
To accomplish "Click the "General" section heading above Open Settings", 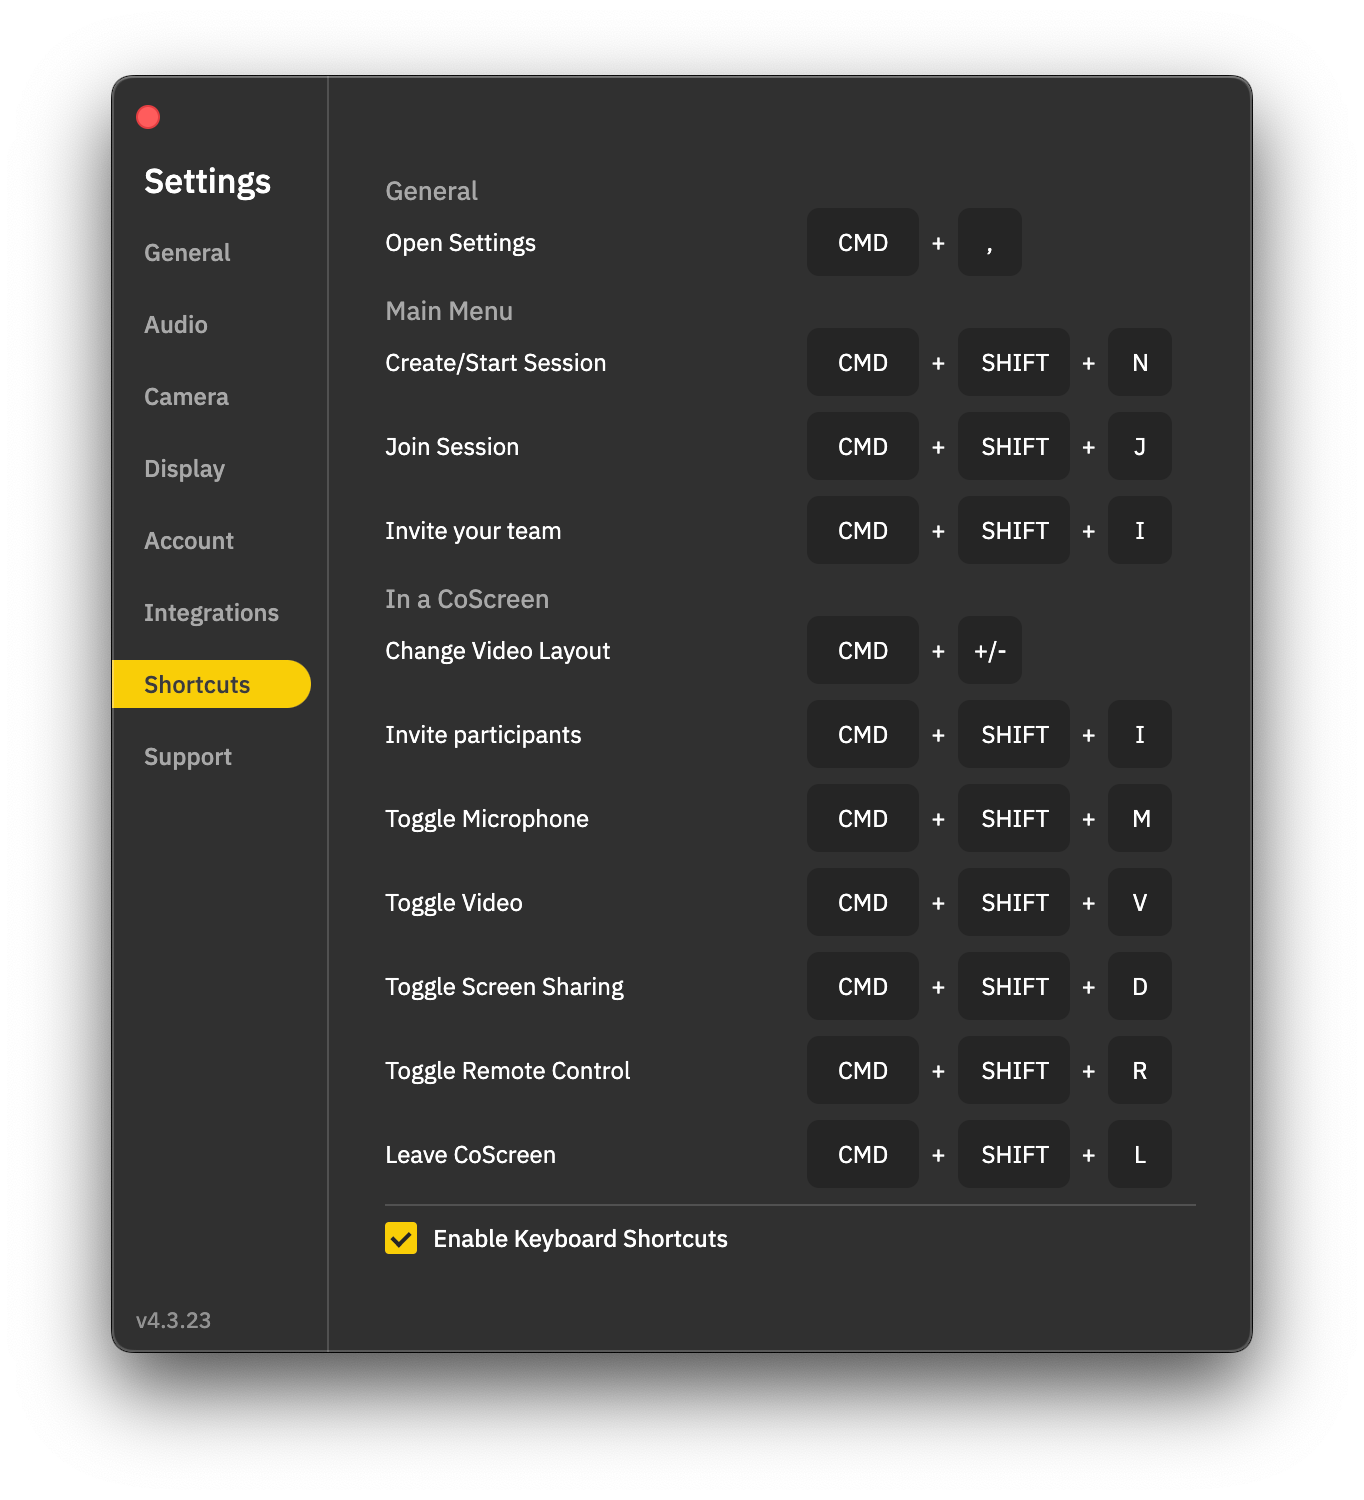I will coord(431,191).
